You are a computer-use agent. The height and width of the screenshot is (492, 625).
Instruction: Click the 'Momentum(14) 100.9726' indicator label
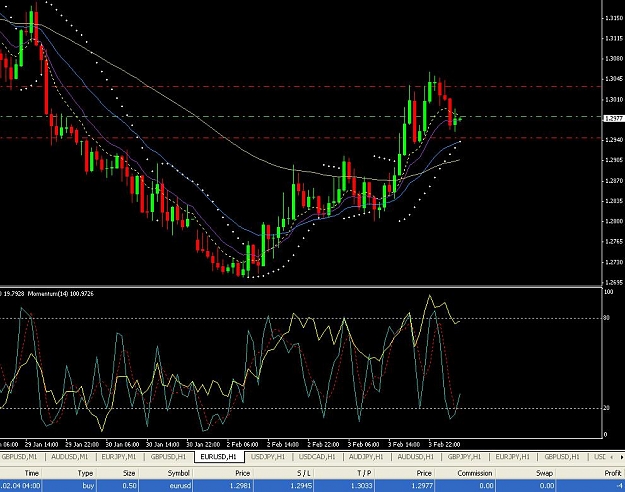coord(61,294)
